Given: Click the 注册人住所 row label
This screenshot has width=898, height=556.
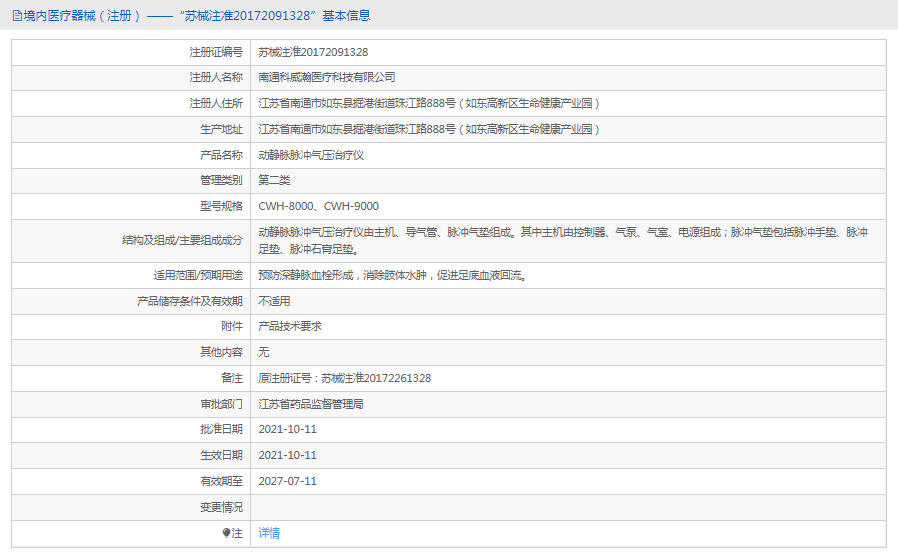Looking at the screenshot, I should (216, 103).
